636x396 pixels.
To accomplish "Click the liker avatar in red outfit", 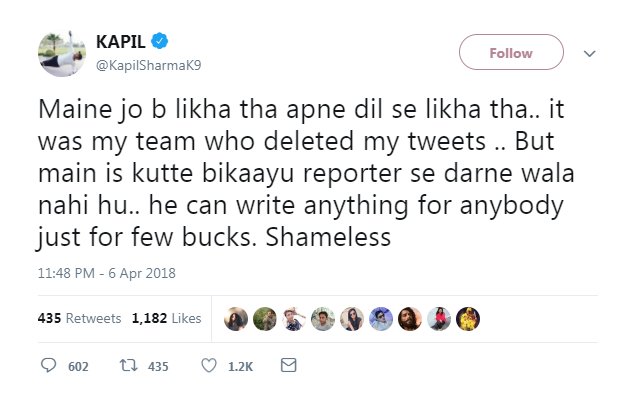I will click(439, 319).
